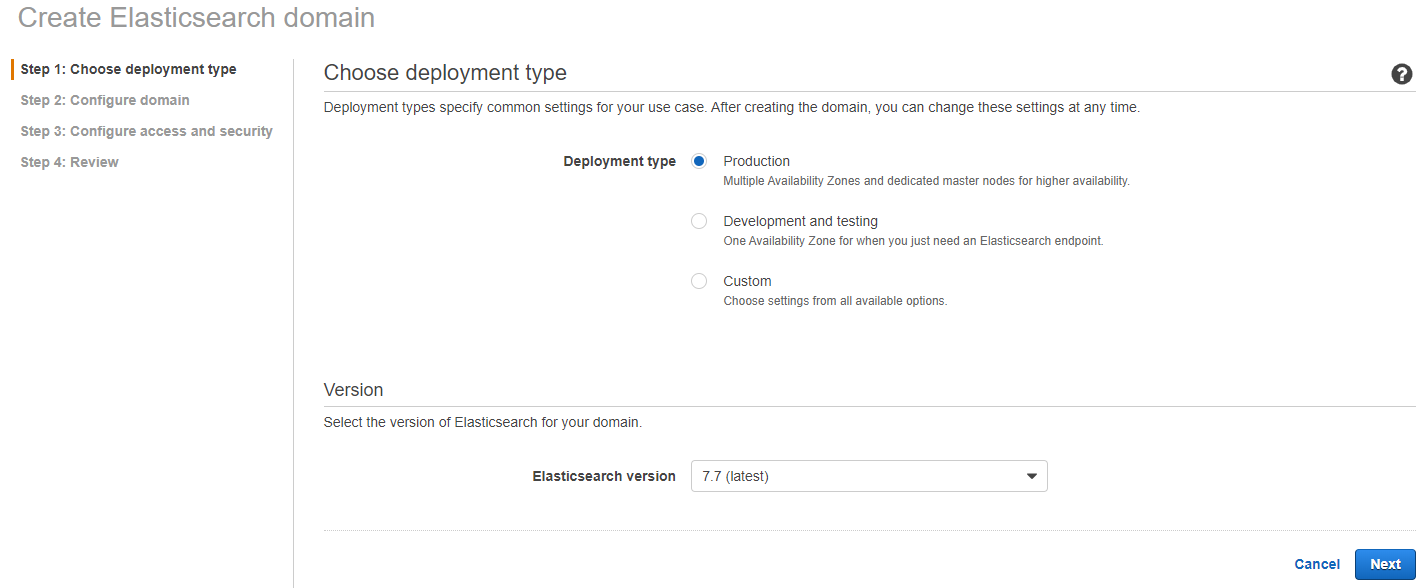Open the help question mark icon
Screen dimensions: 1427x588
(x=1401, y=74)
